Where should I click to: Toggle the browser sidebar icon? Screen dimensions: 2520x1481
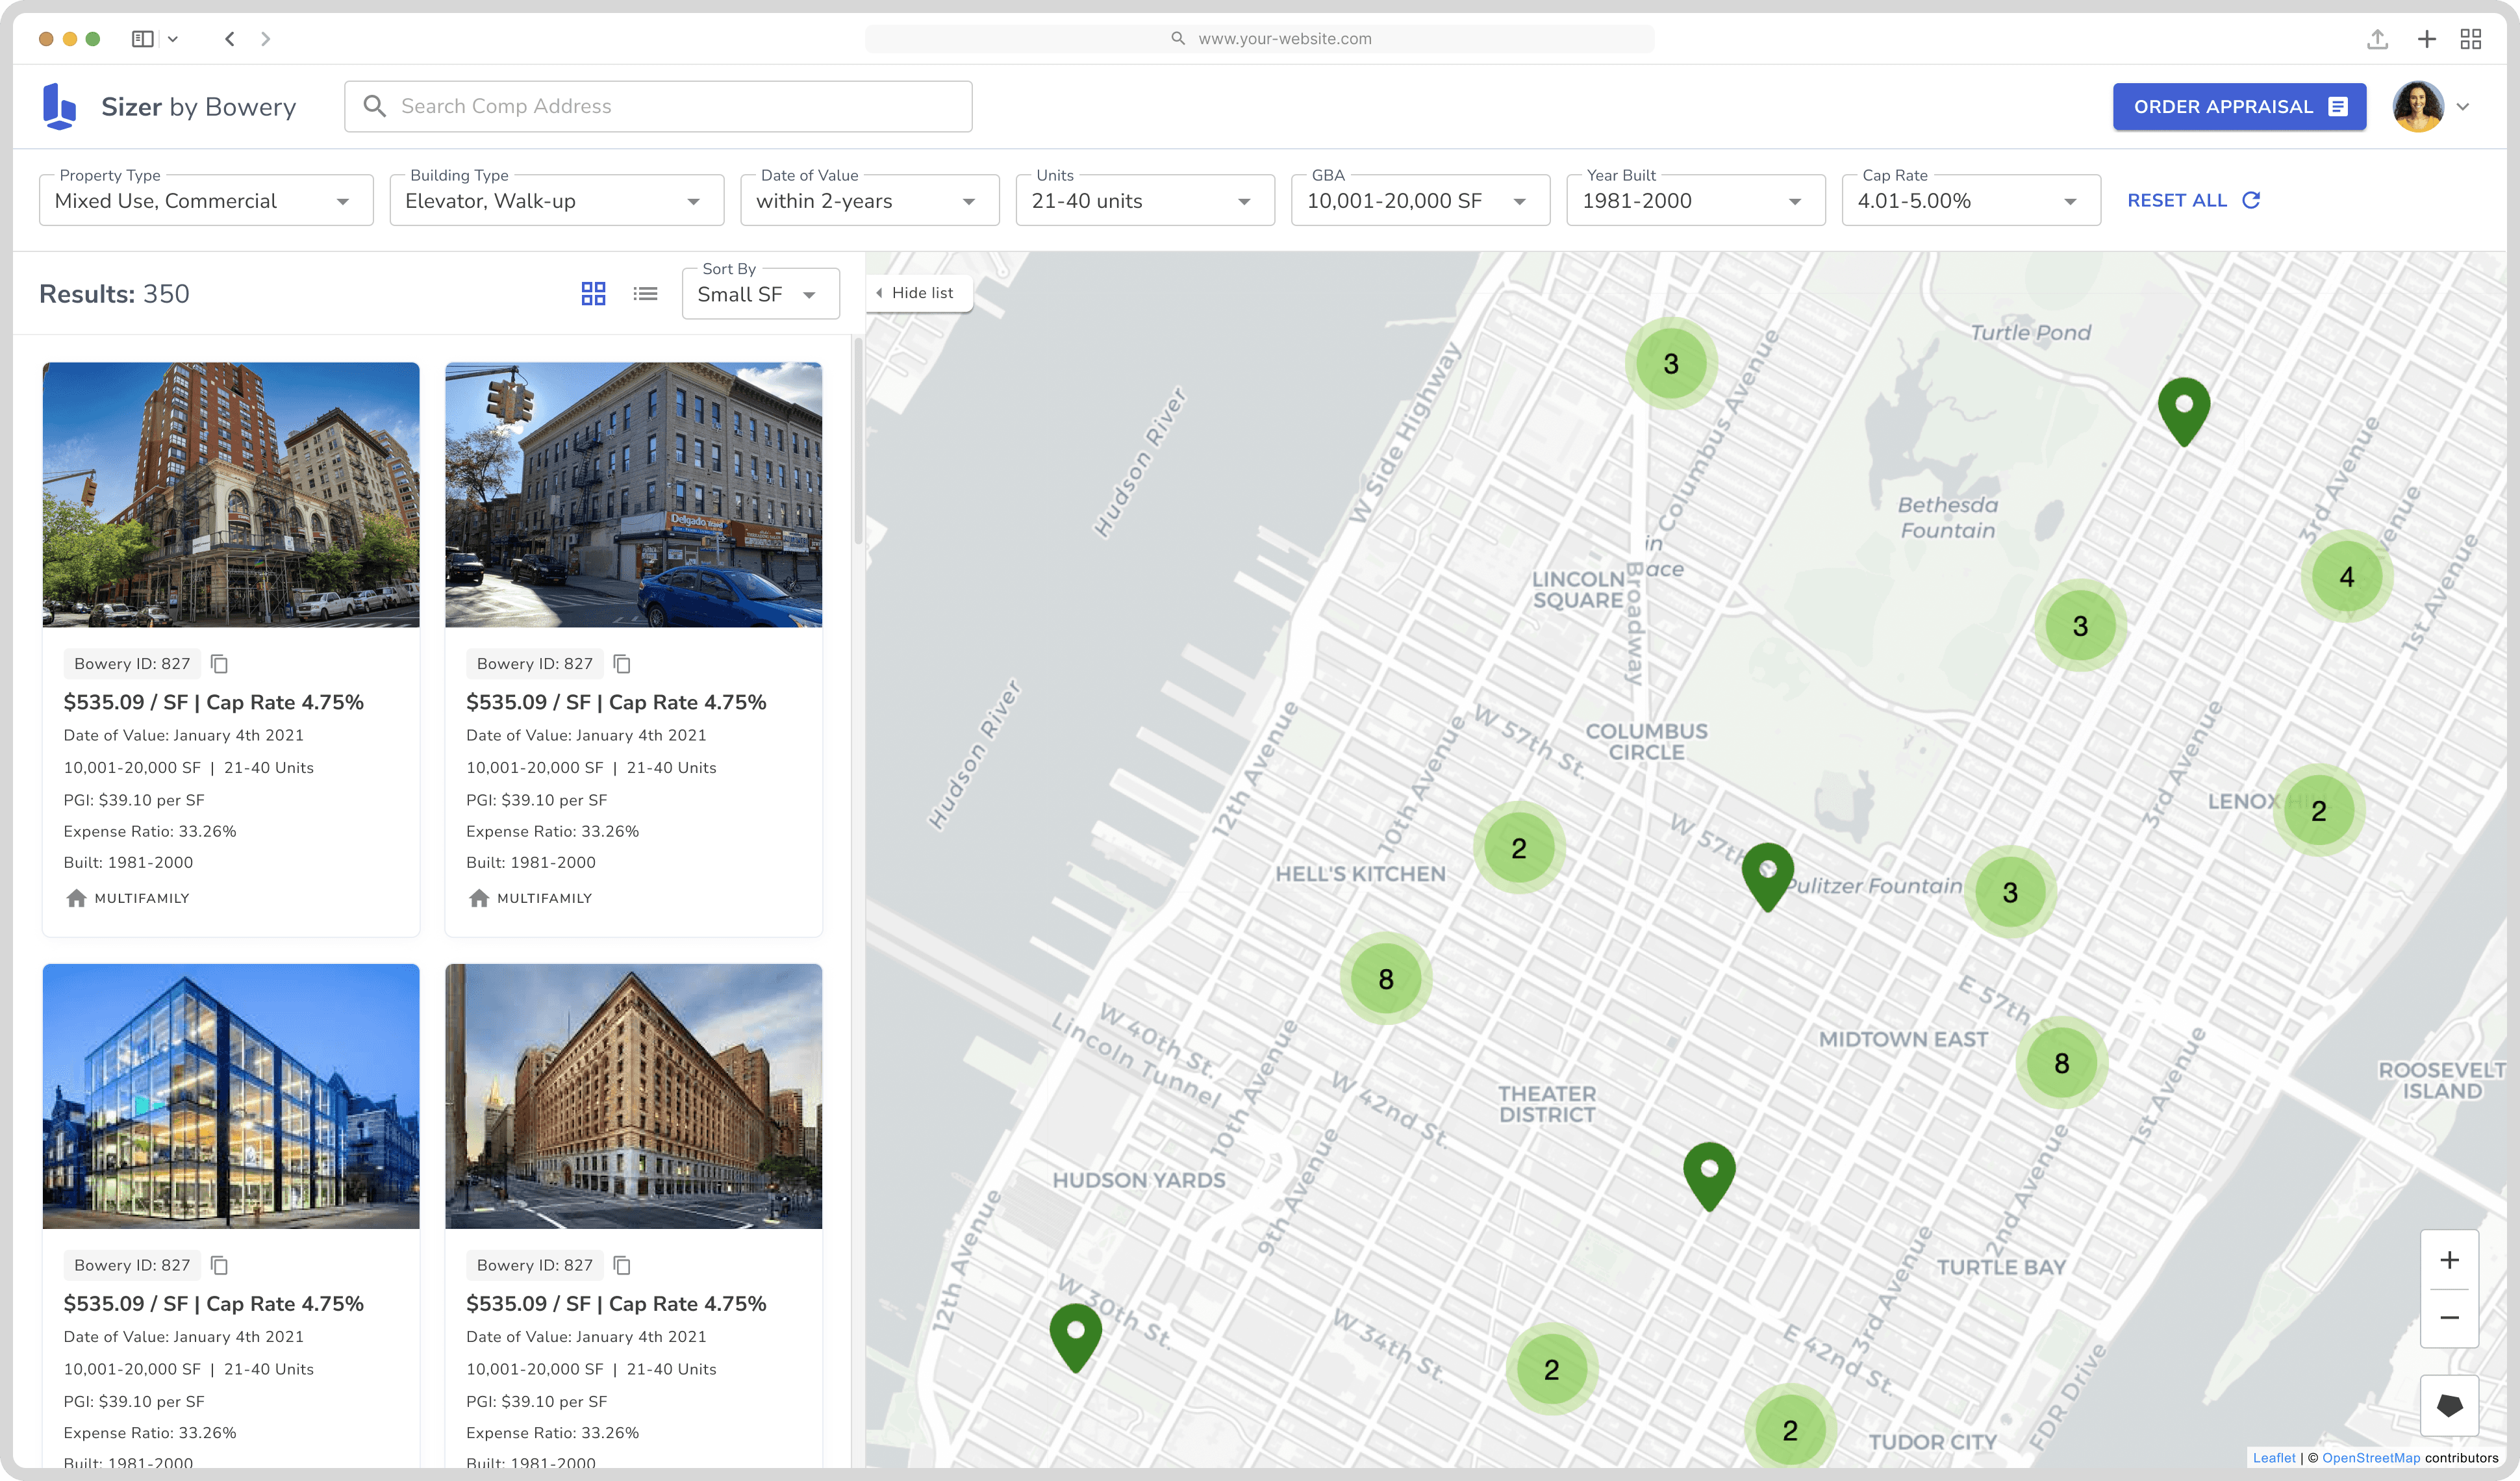[142, 39]
